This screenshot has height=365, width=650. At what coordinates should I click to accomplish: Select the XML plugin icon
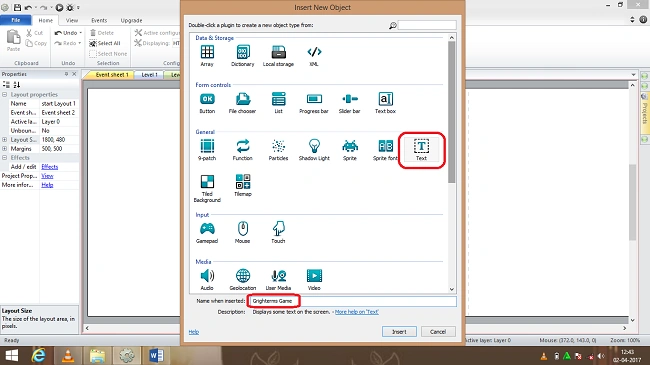[x=314, y=56]
